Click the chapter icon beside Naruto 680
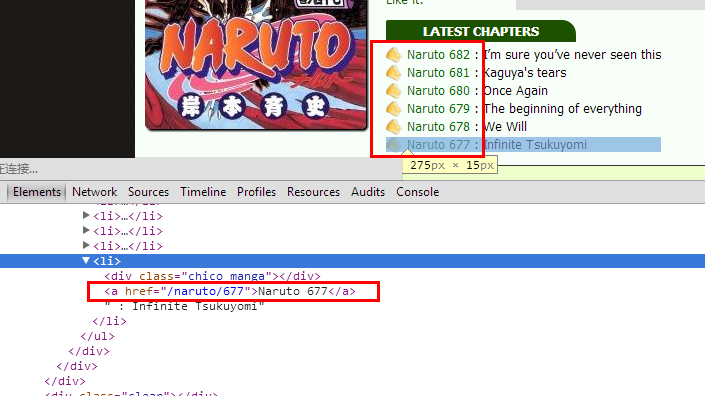 [393, 90]
